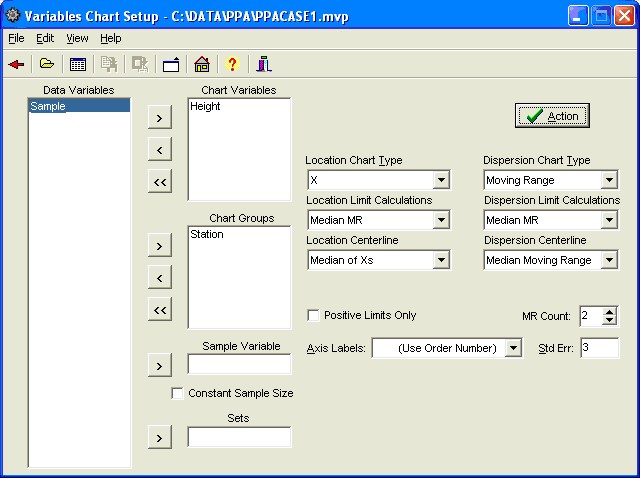This screenshot has width=640, height=478.
Task: Remove a Chart Variable with < button
Action: point(160,150)
